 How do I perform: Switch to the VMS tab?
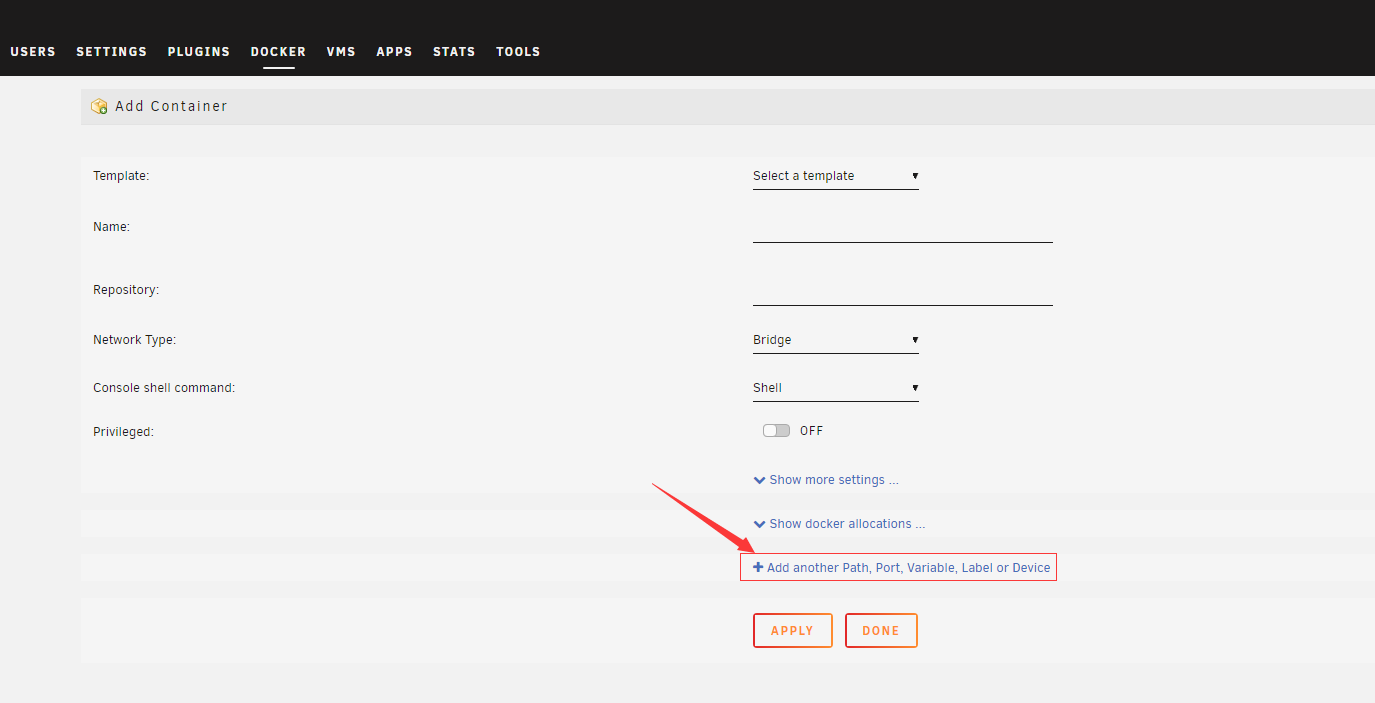(x=341, y=52)
